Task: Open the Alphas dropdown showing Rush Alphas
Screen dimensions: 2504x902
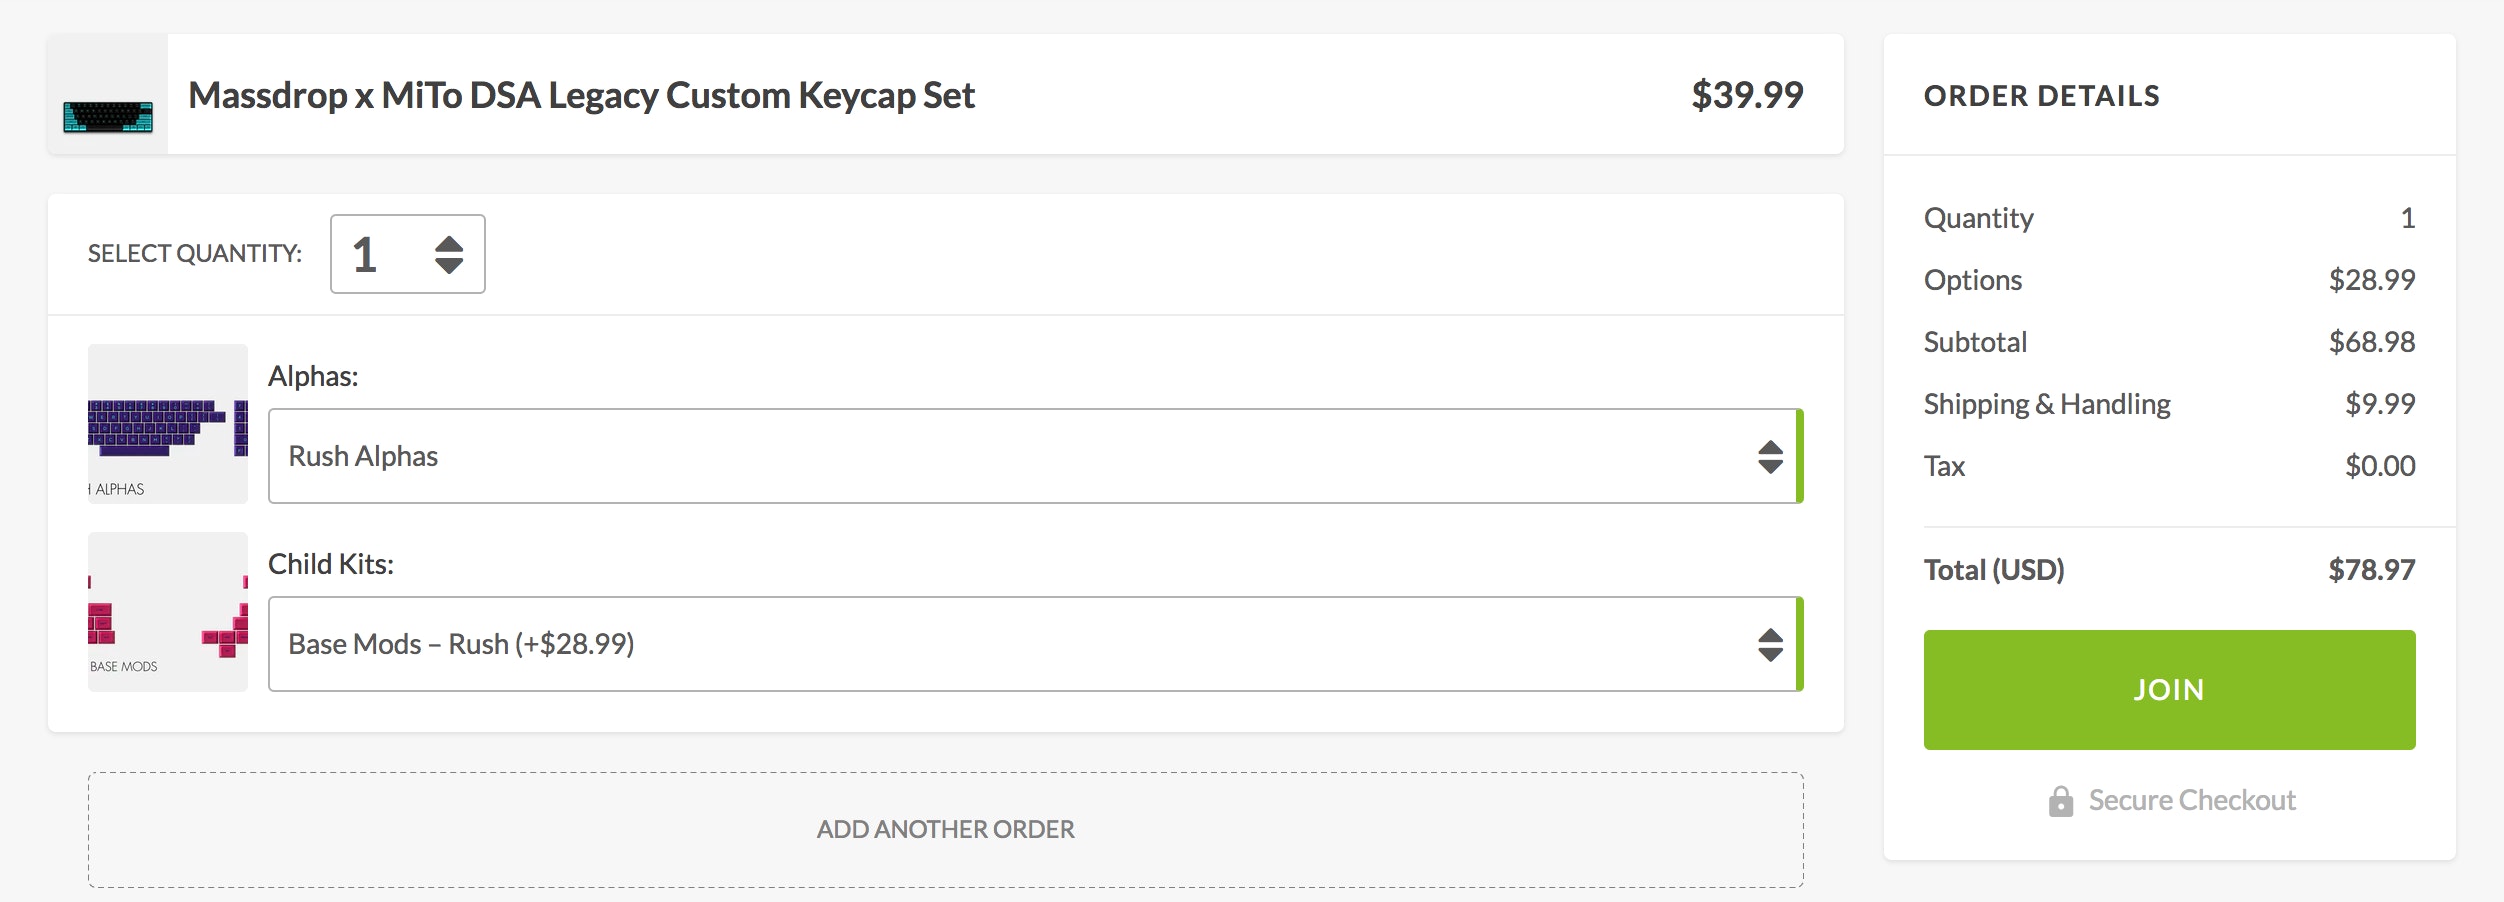Action: pyautogui.click(x=1000, y=456)
